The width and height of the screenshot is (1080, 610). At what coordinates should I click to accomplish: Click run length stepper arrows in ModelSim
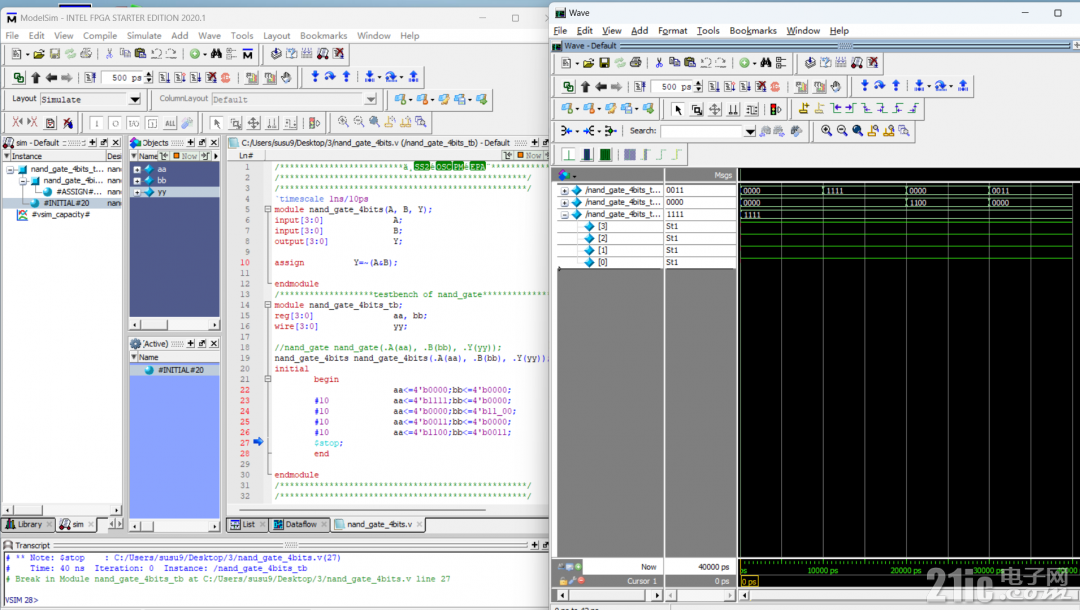point(148,78)
